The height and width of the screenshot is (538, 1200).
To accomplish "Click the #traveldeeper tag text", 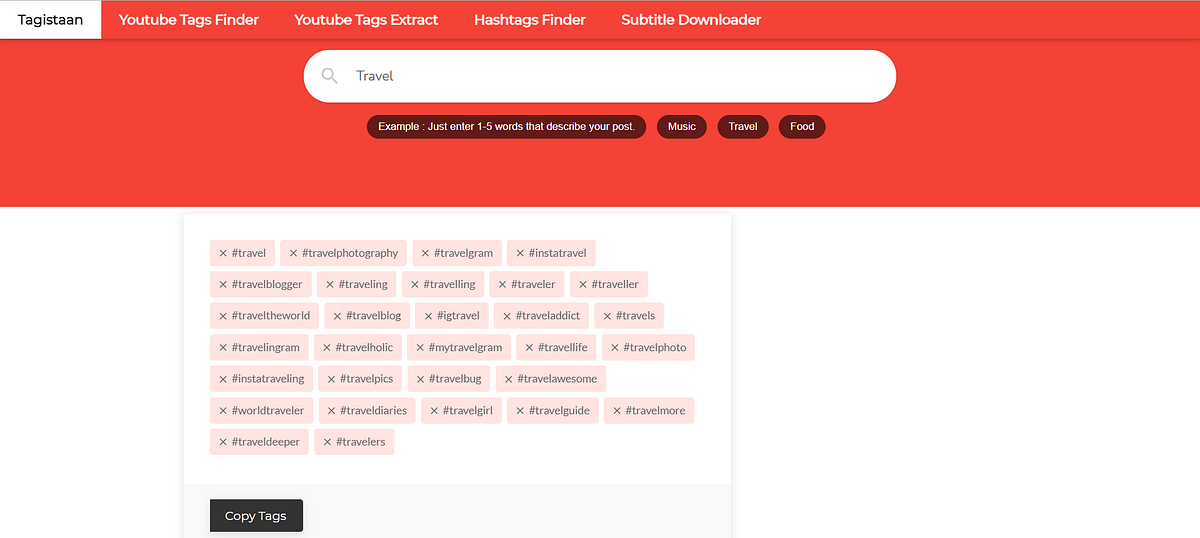I will click(266, 442).
